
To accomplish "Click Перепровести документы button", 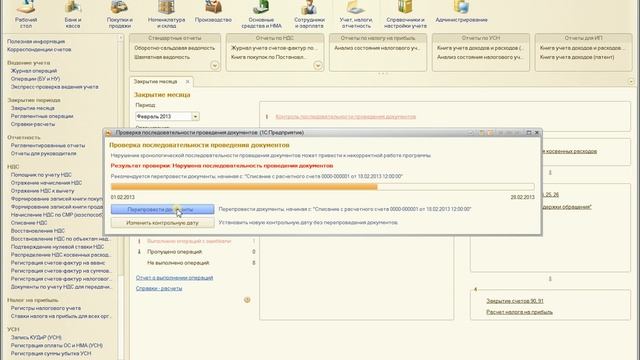I will pyautogui.click(x=162, y=209).
